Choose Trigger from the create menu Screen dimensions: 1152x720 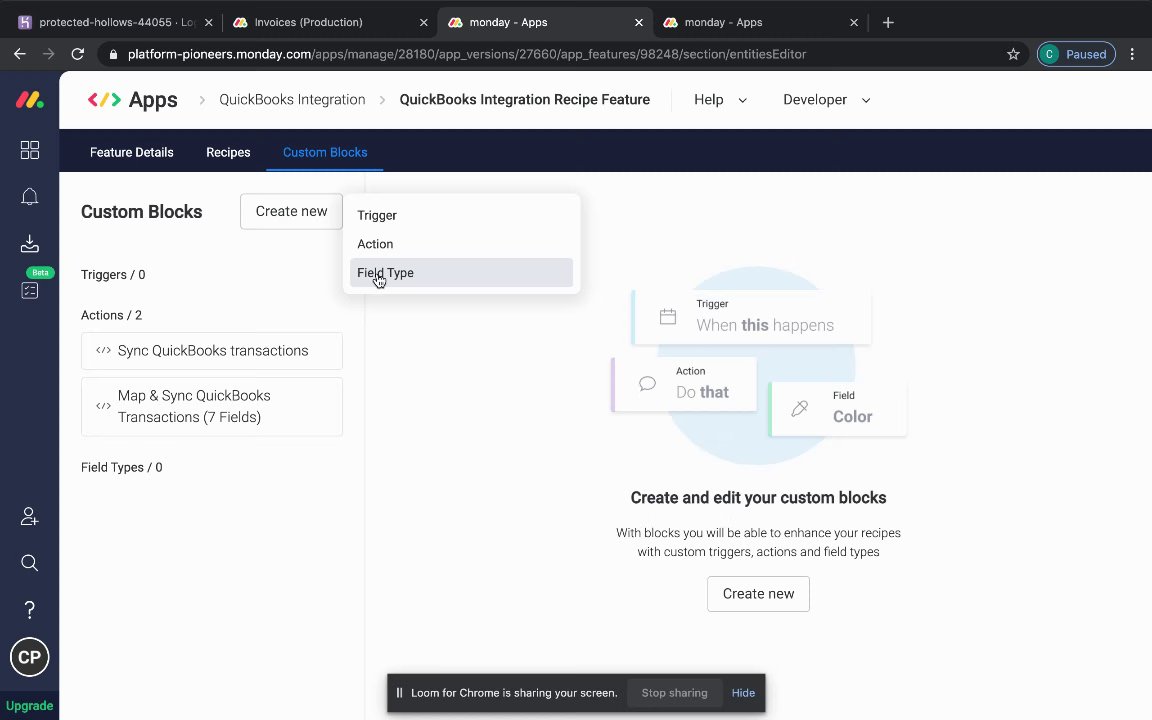(x=461, y=215)
